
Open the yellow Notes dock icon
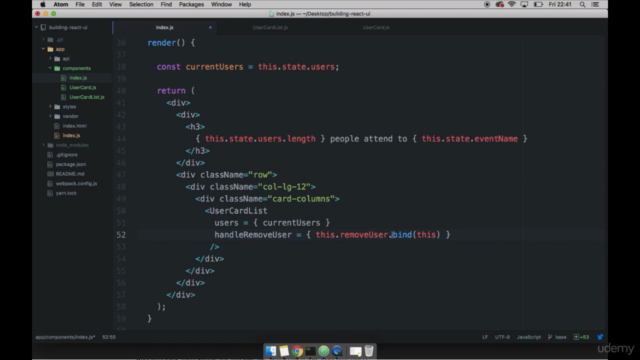[x=284, y=351]
